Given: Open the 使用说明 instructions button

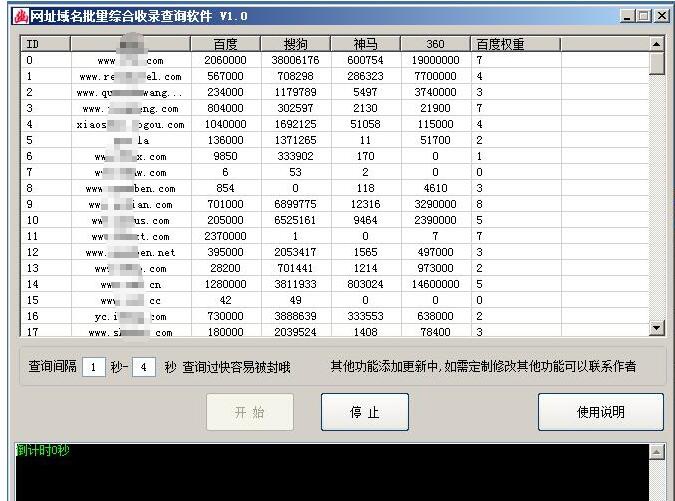Looking at the screenshot, I should click(601, 412).
